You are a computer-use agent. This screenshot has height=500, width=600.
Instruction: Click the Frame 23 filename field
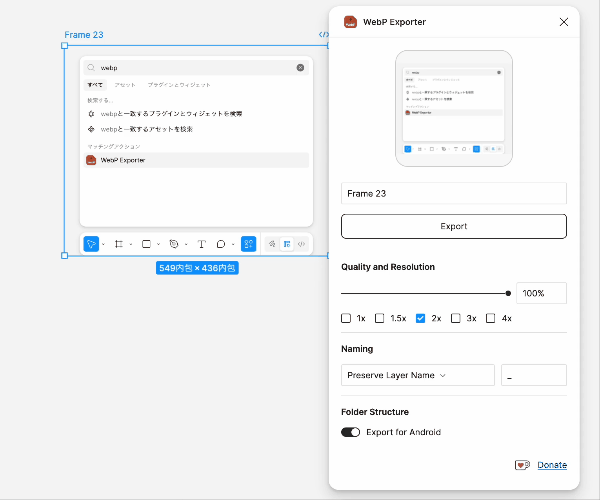pyautogui.click(x=454, y=193)
